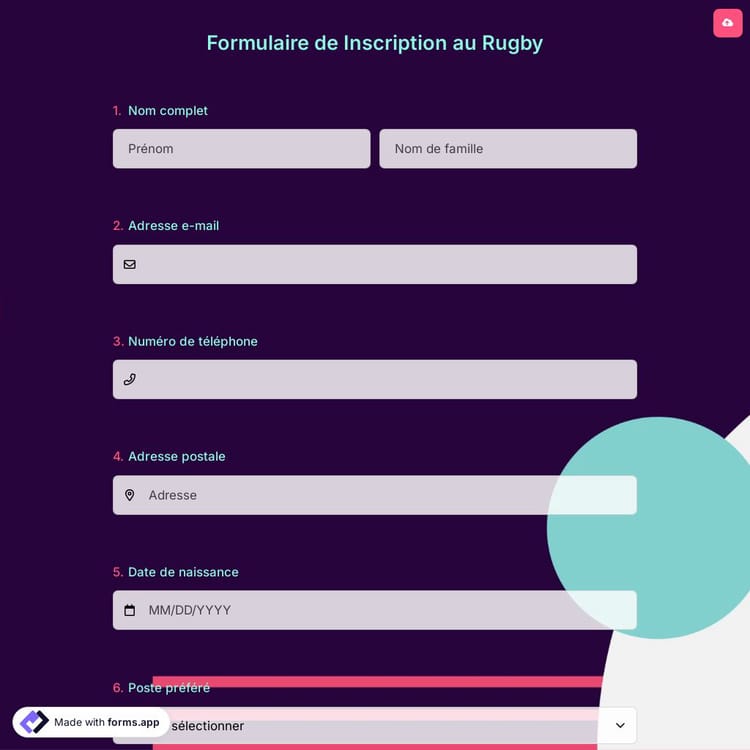This screenshot has width=750, height=750.
Task: Click the 'Formulaire de Inscription au Rugby' title
Action: [374, 43]
